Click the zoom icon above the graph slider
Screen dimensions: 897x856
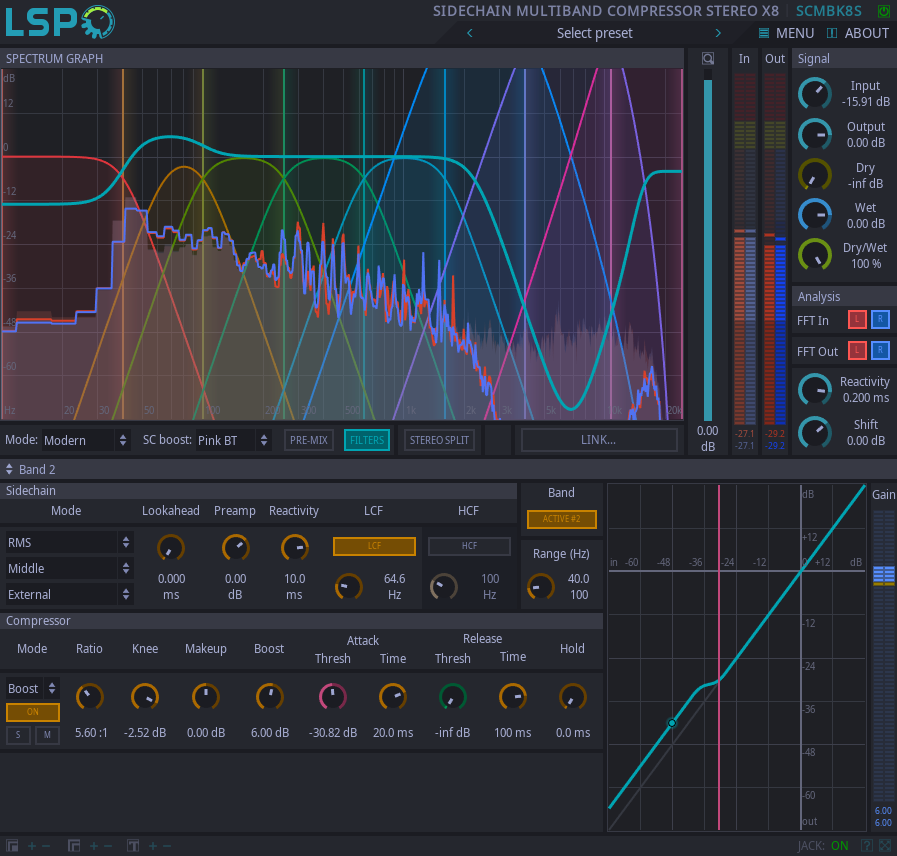click(x=708, y=59)
